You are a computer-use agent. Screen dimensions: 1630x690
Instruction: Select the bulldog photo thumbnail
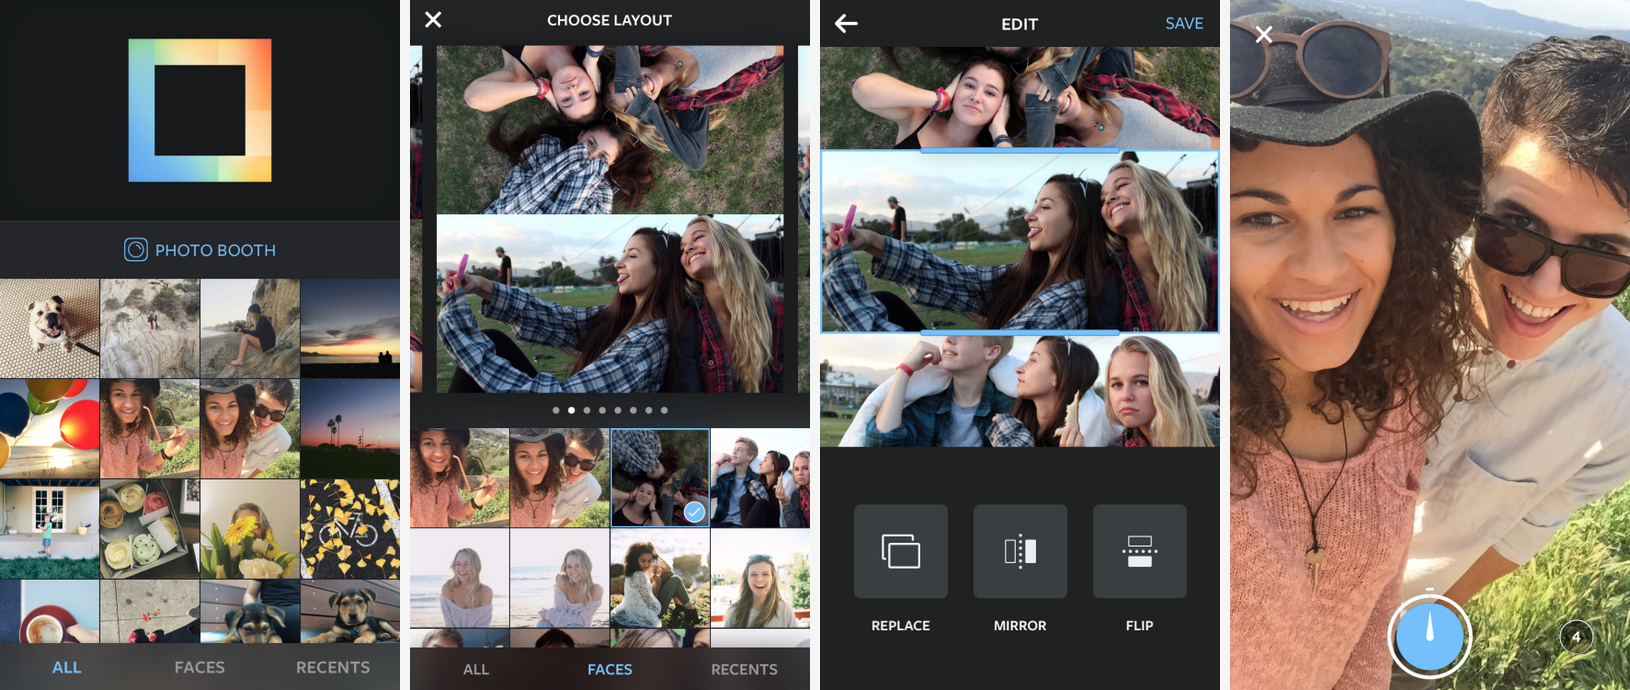pyautogui.click(x=49, y=328)
